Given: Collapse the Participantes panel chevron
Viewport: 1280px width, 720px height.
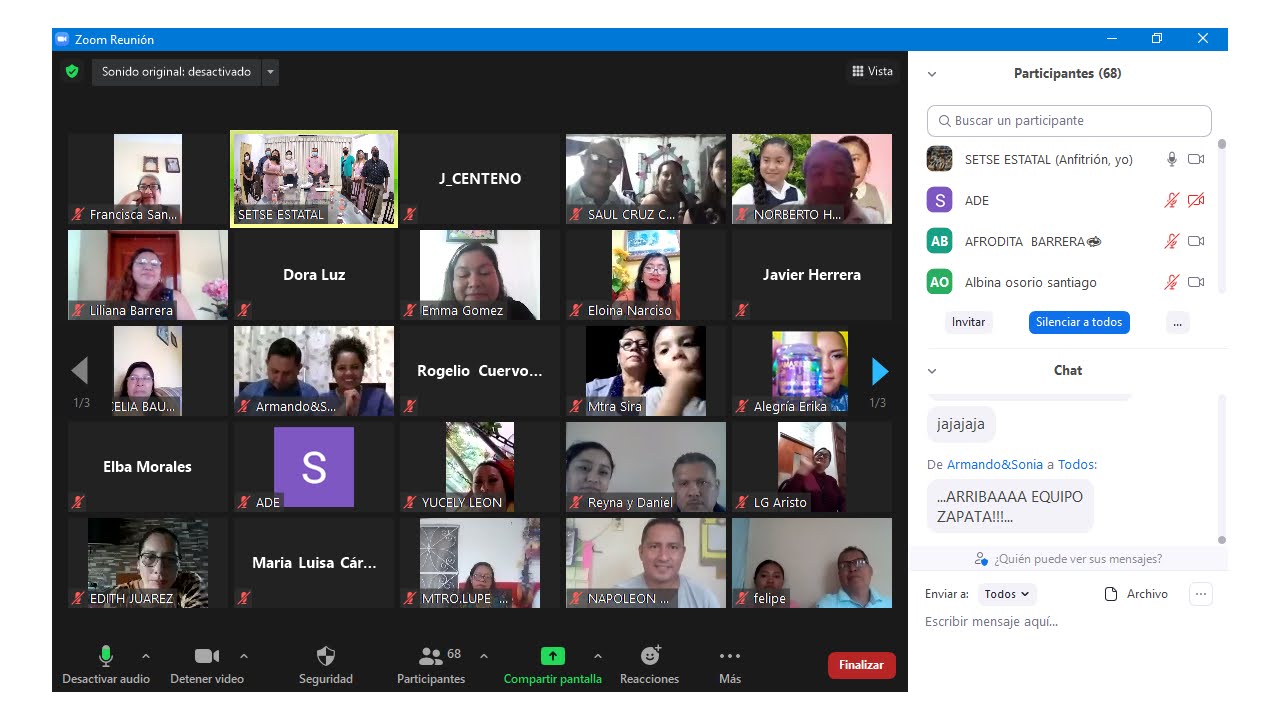Looking at the screenshot, I should click(x=932, y=74).
